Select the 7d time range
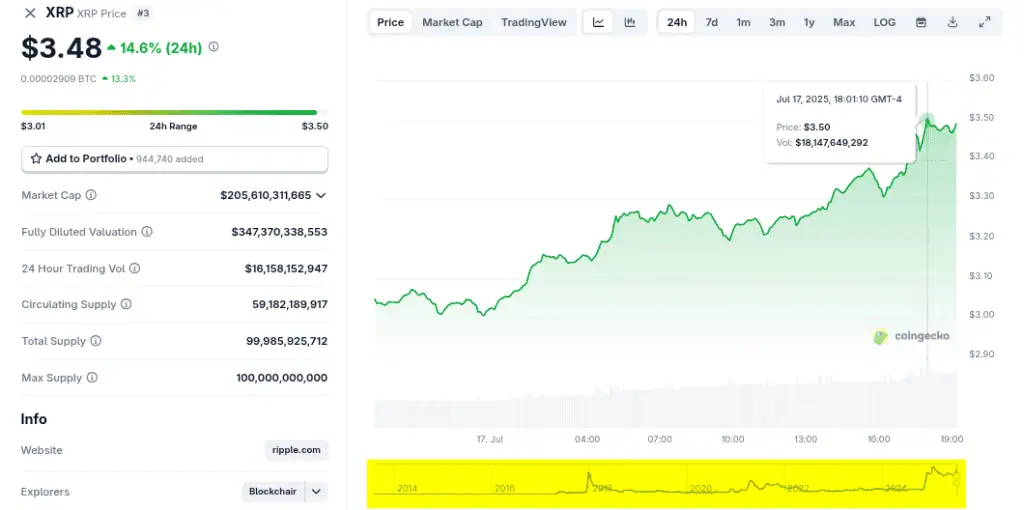The image size is (1024, 510). point(711,22)
